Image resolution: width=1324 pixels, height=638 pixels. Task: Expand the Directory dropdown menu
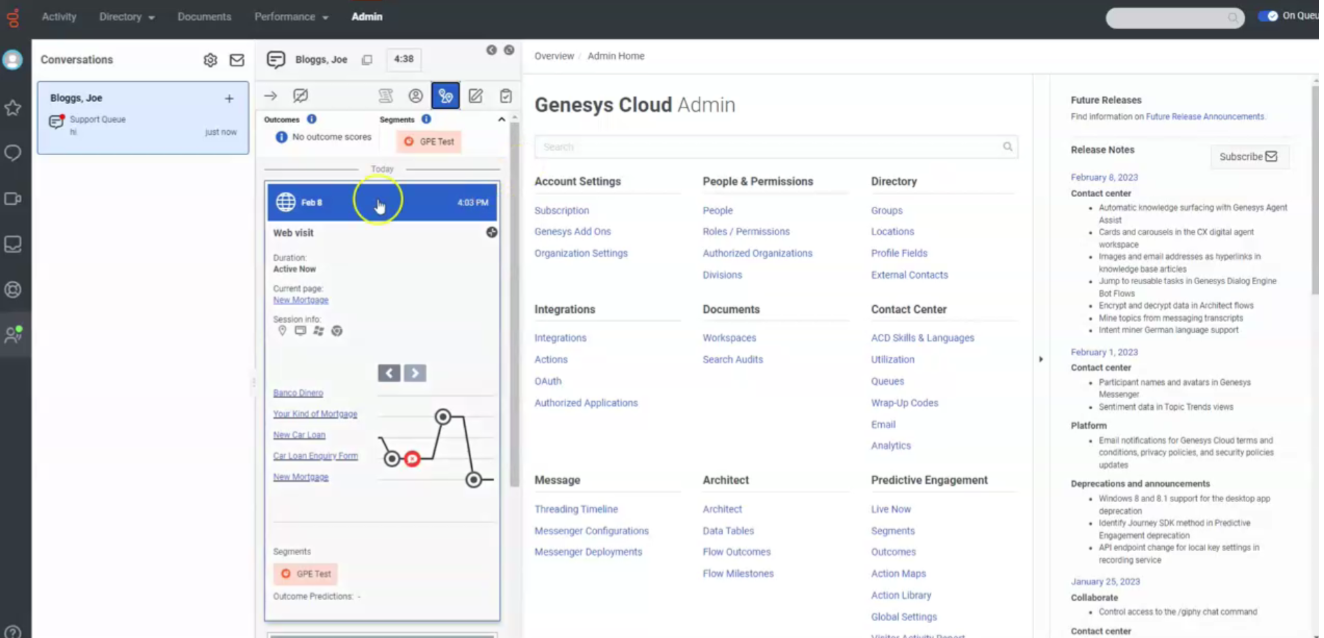[x=126, y=16]
